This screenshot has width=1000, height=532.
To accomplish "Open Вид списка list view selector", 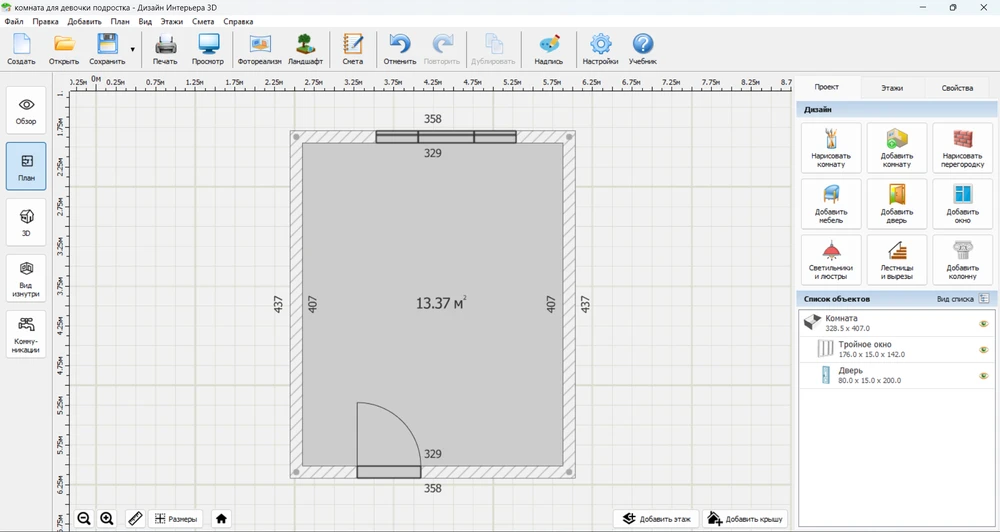I will coord(983,299).
